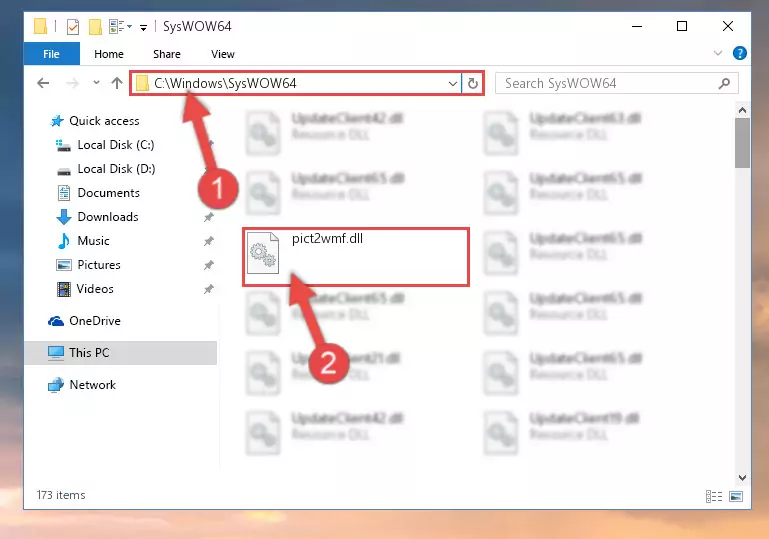This screenshot has width=769, height=539.
Task: Click the search magnifier icon
Action: point(724,83)
